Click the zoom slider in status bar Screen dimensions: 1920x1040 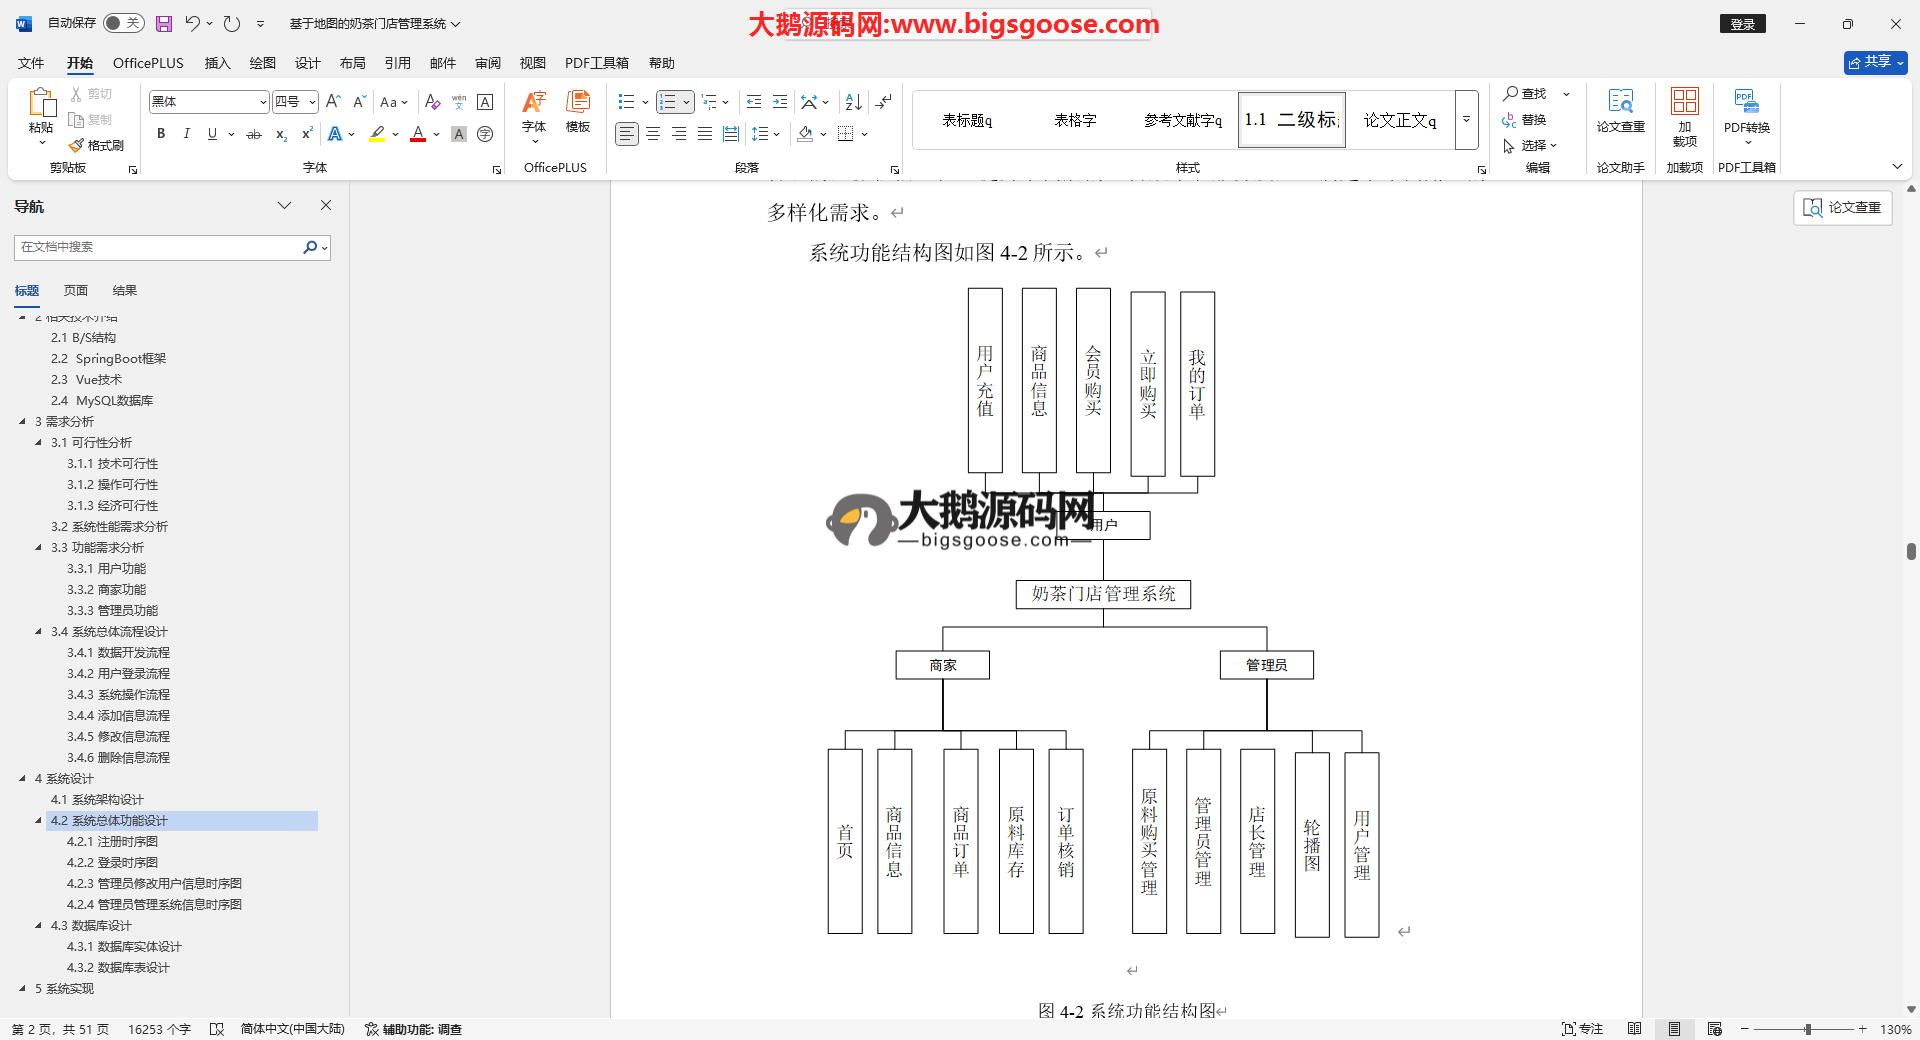click(1807, 1029)
